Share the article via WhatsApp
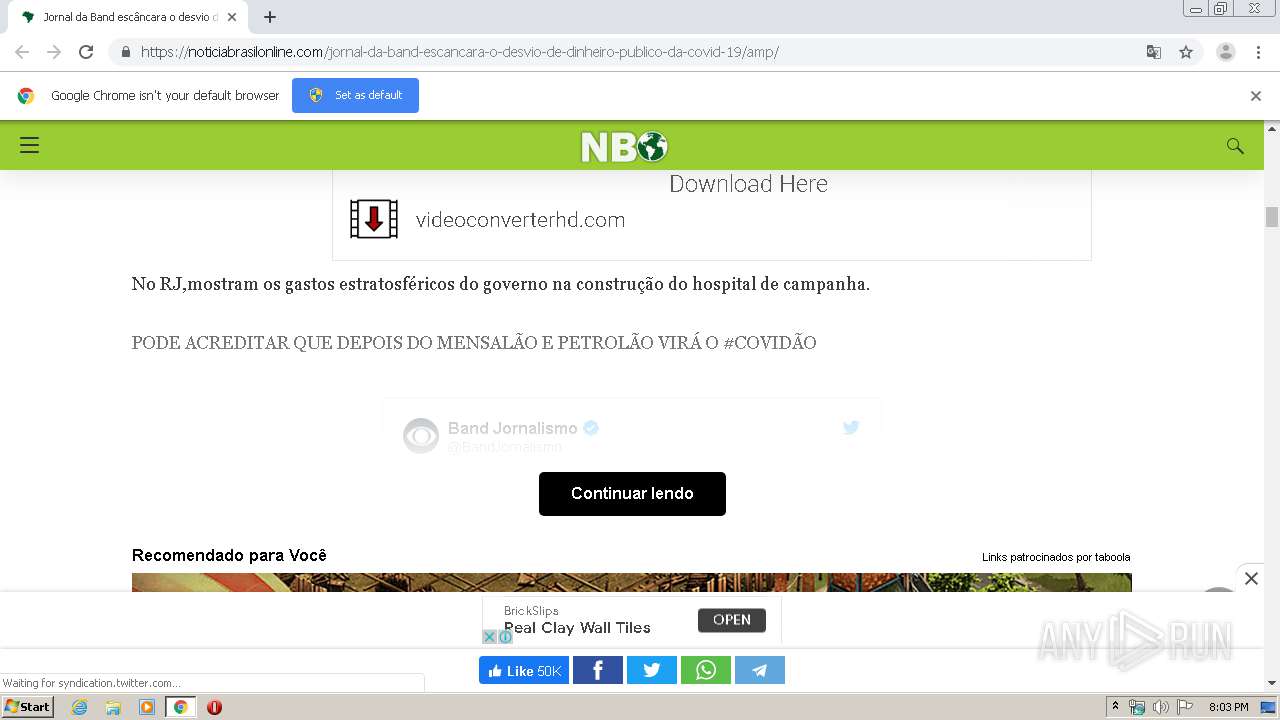Viewport: 1280px width, 720px height. point(706,670)
